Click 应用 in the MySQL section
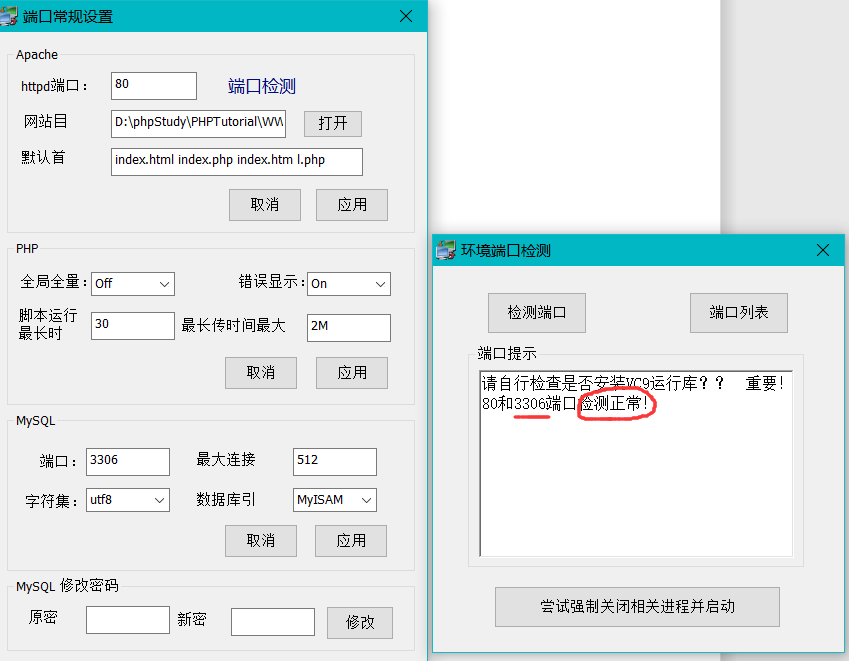 [x=351, y=539]
